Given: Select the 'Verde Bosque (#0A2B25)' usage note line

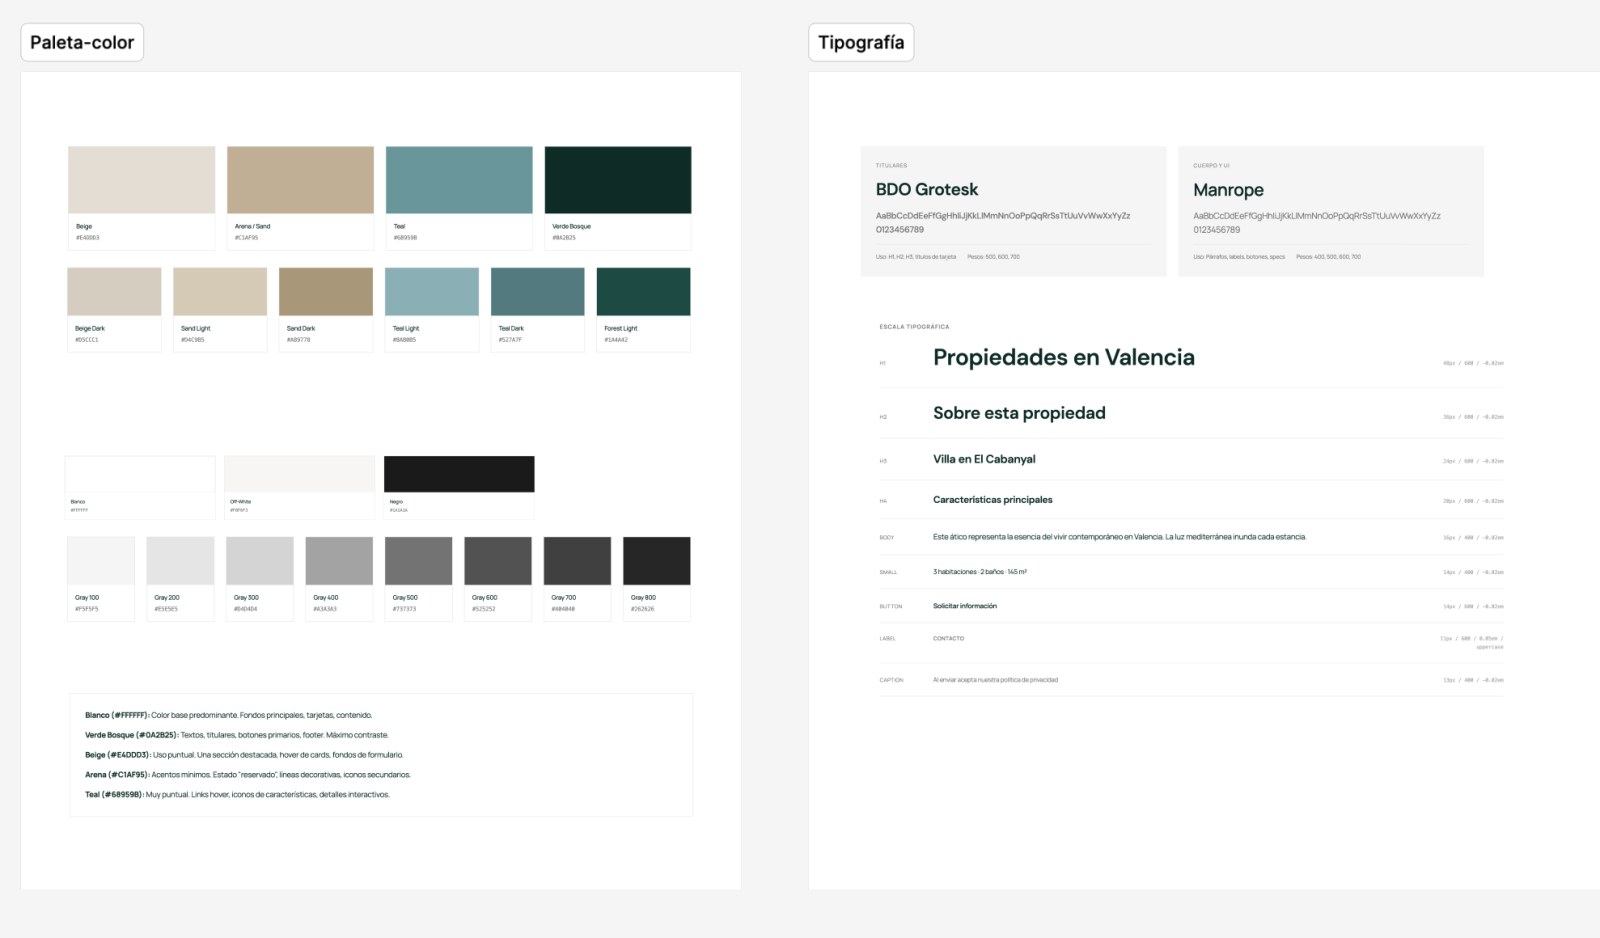Looking at the screenshot, I should [x=237, y=735].
